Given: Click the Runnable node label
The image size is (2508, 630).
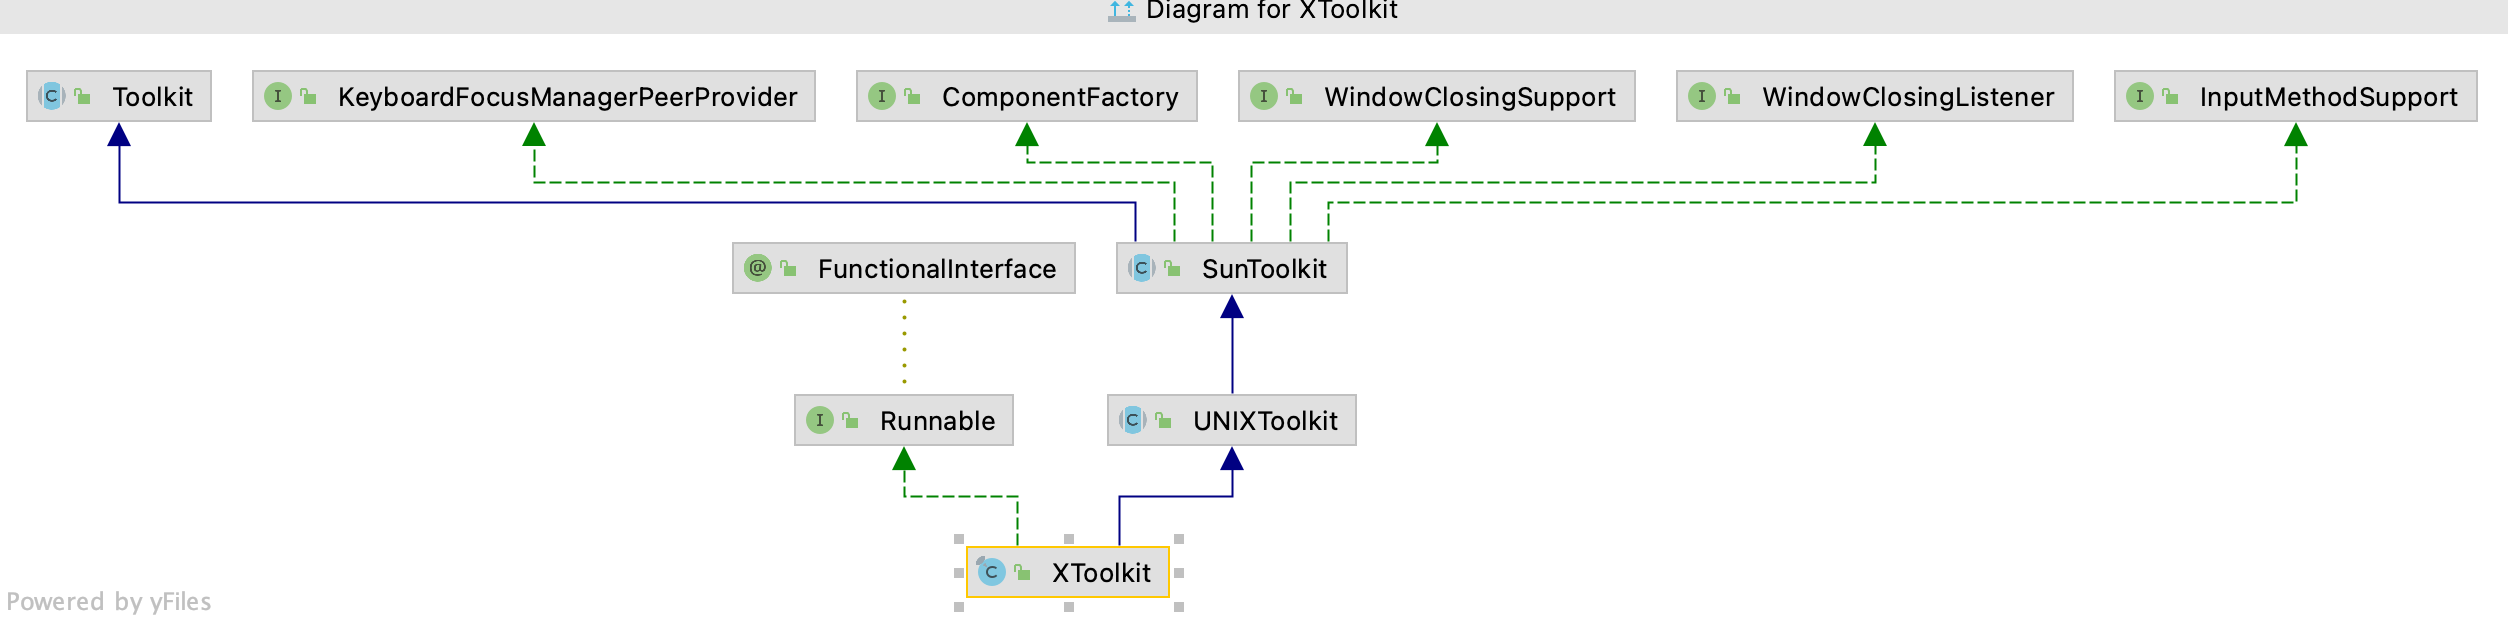Looking at the screenshot, I should pos(937,421).
